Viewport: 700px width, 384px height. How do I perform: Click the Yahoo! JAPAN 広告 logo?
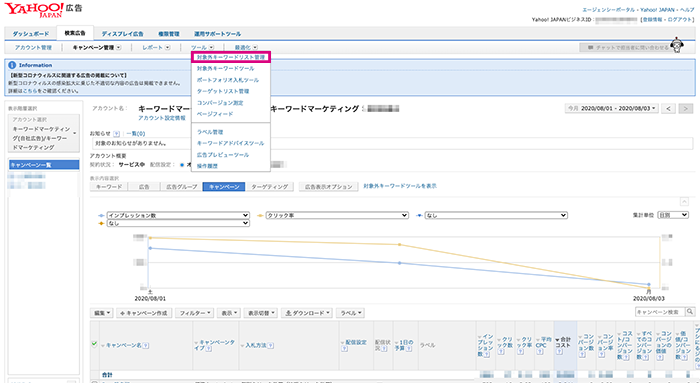(44, 10)
